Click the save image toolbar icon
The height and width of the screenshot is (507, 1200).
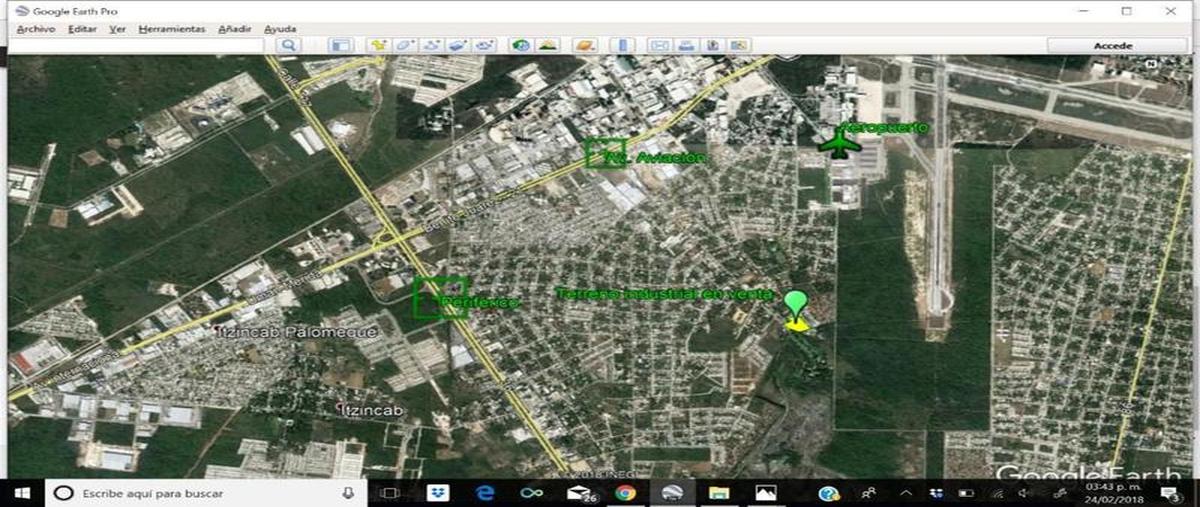pos(713,45)
